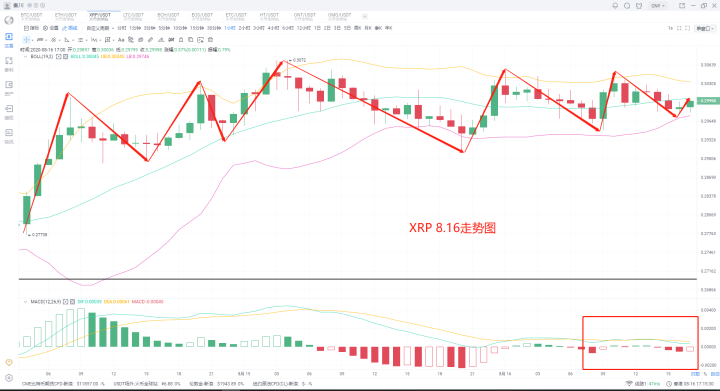The width and height of the screenshot is (720, 391).
Task: Select the ruler measure tool
Action: (x=150, y=40)
